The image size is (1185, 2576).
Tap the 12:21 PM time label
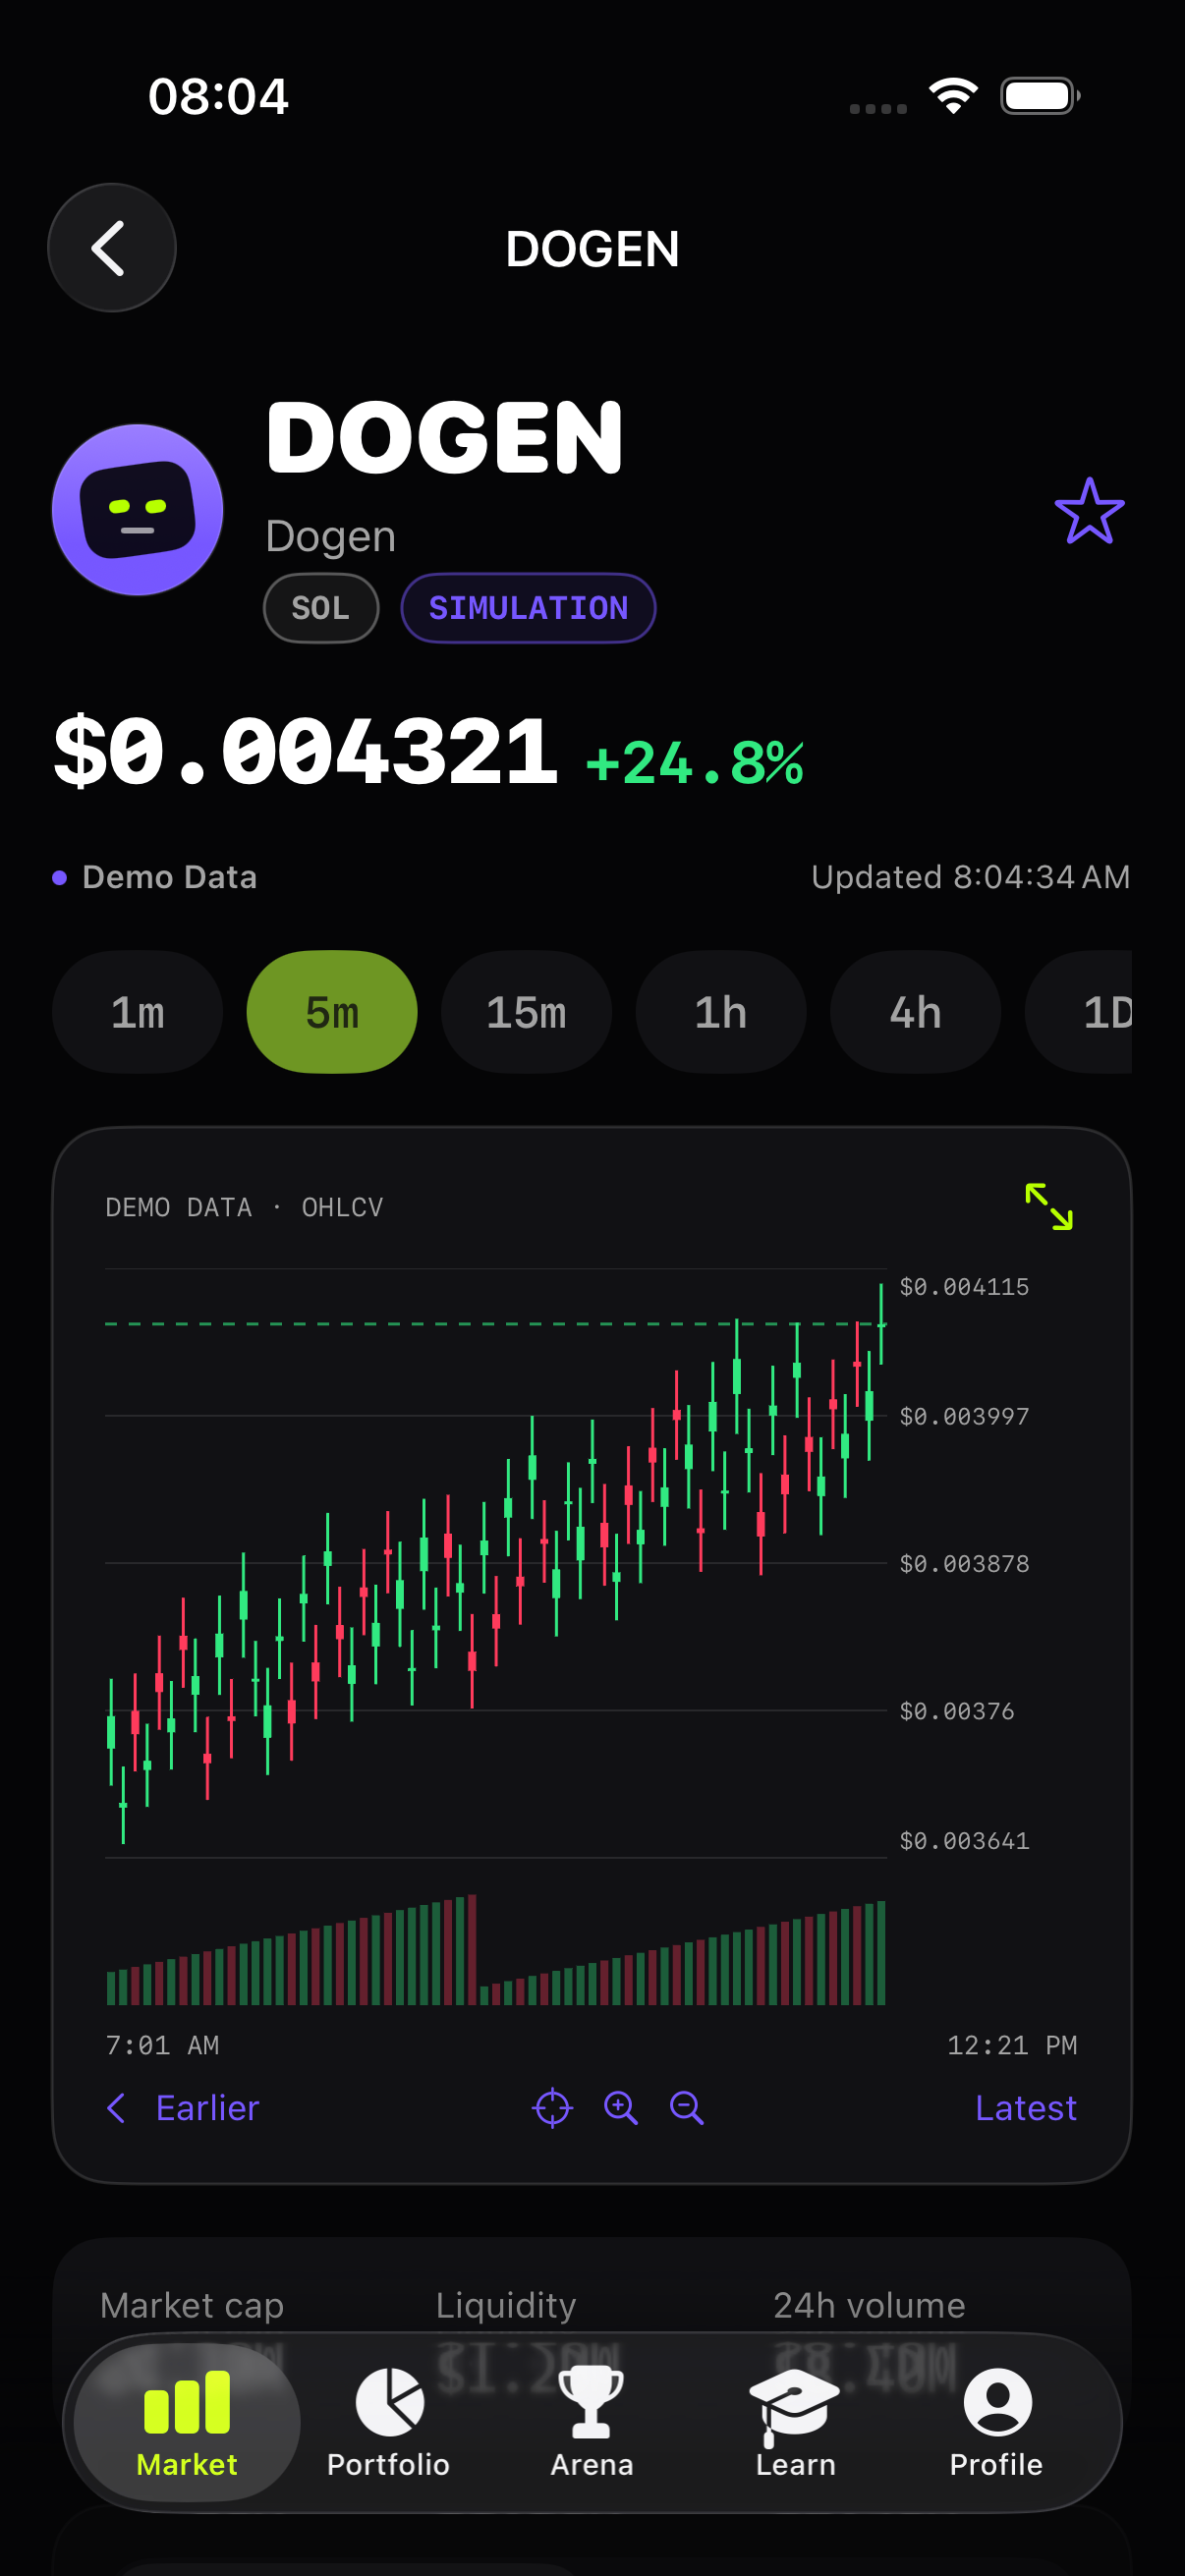(x=1012, y=2045)
